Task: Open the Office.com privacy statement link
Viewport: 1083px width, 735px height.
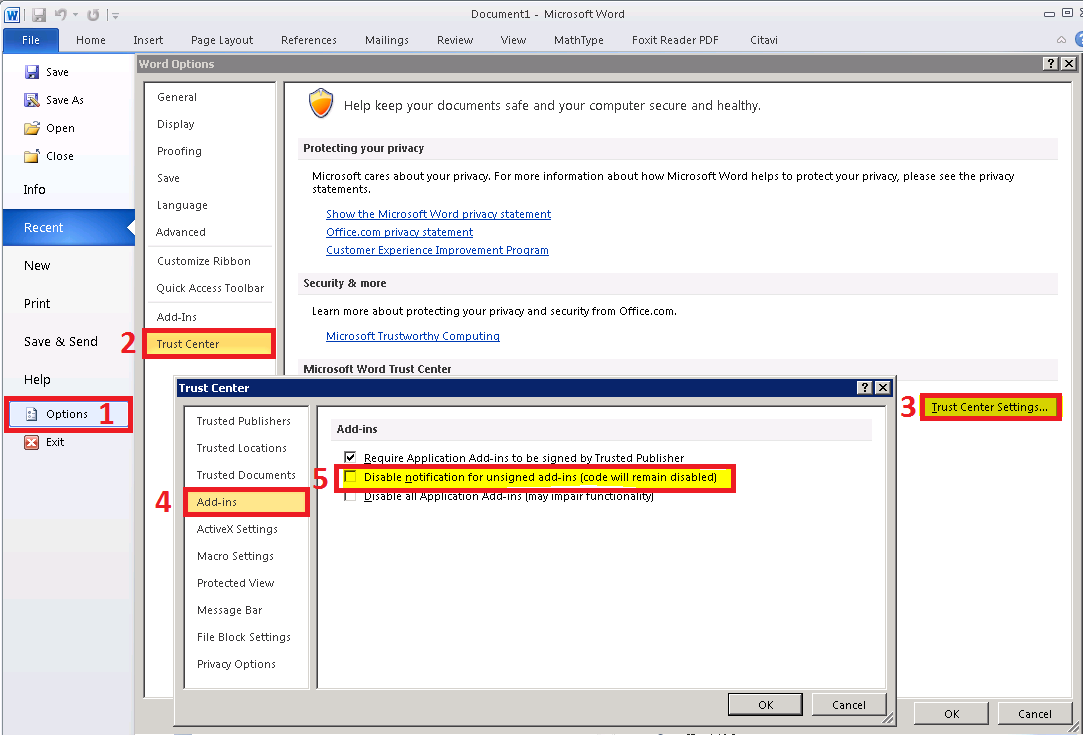Action: click(399, 232)
